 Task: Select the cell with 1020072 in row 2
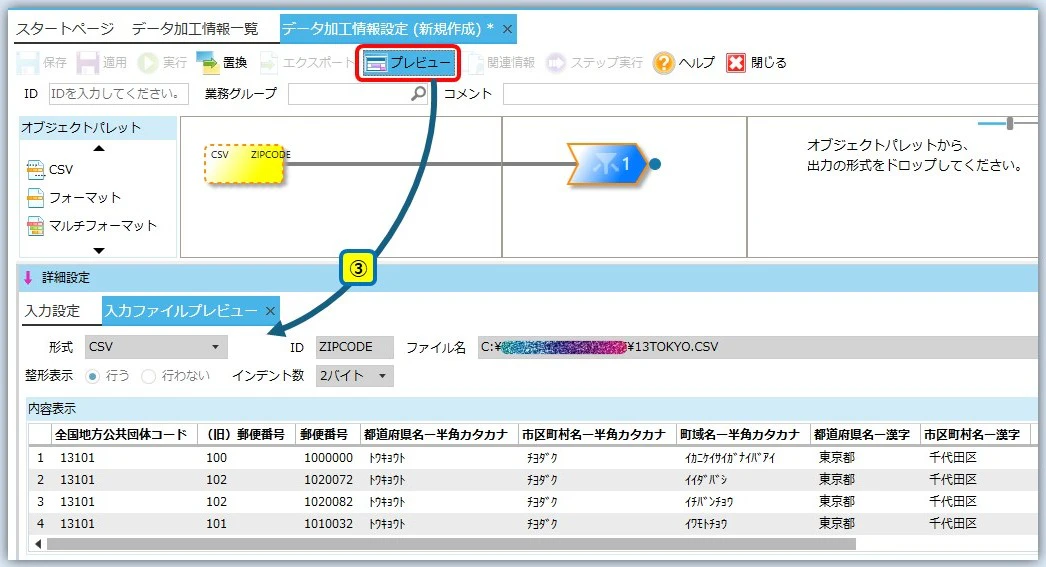[x=328, y=480]
